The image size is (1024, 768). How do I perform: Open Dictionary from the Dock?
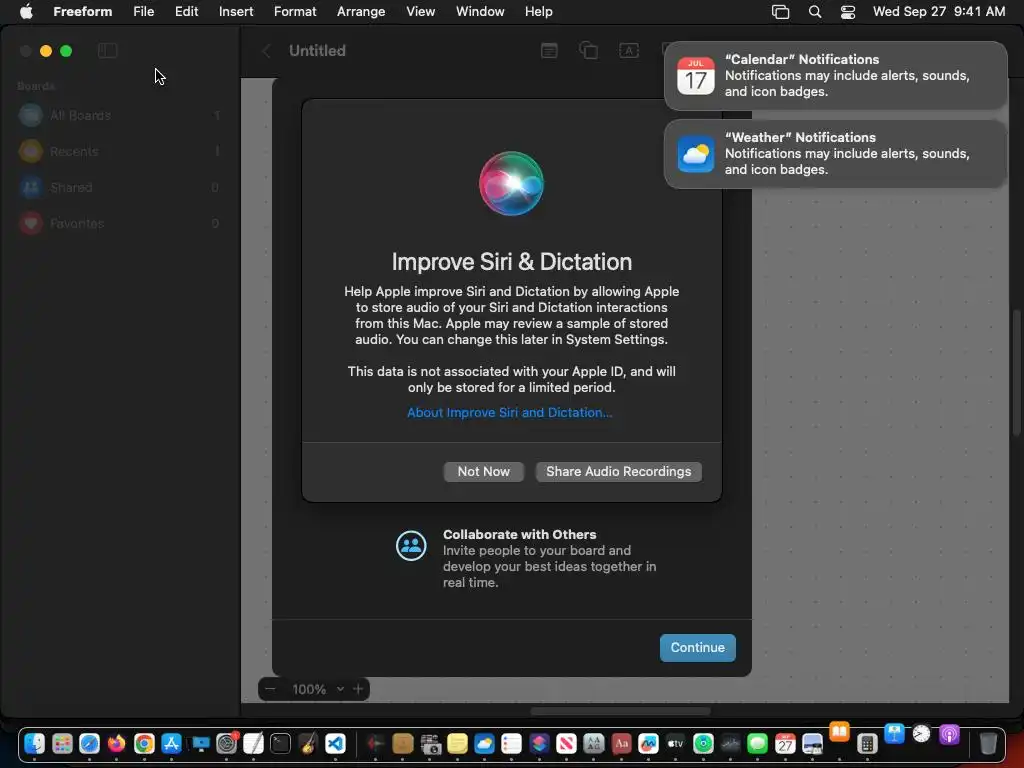pos(621,744)
